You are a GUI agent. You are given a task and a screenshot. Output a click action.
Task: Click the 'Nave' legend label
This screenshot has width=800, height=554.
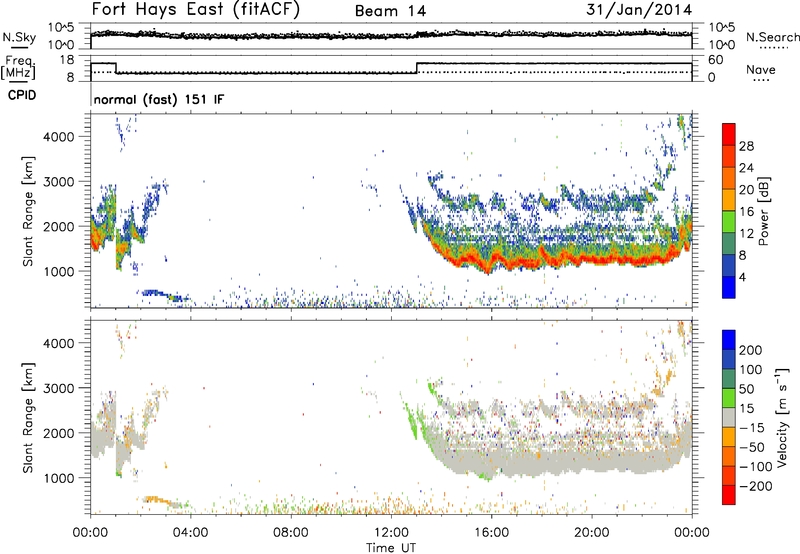click(x=761, y=69)
